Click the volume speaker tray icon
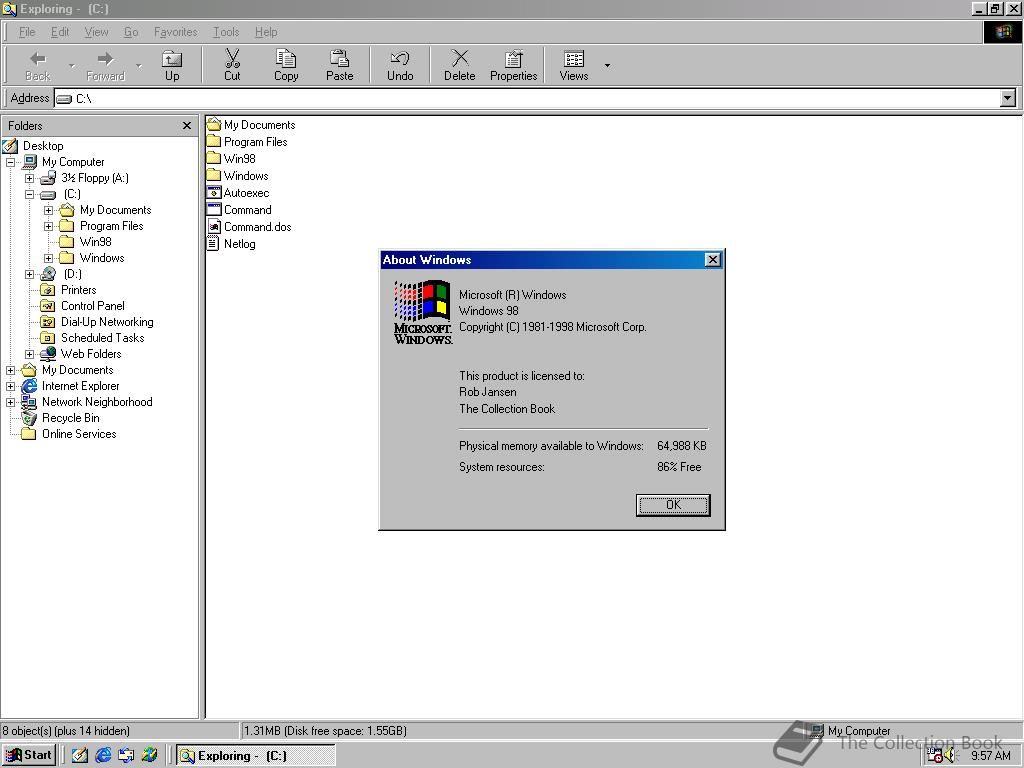1024x768 pixels. point(949,756)
